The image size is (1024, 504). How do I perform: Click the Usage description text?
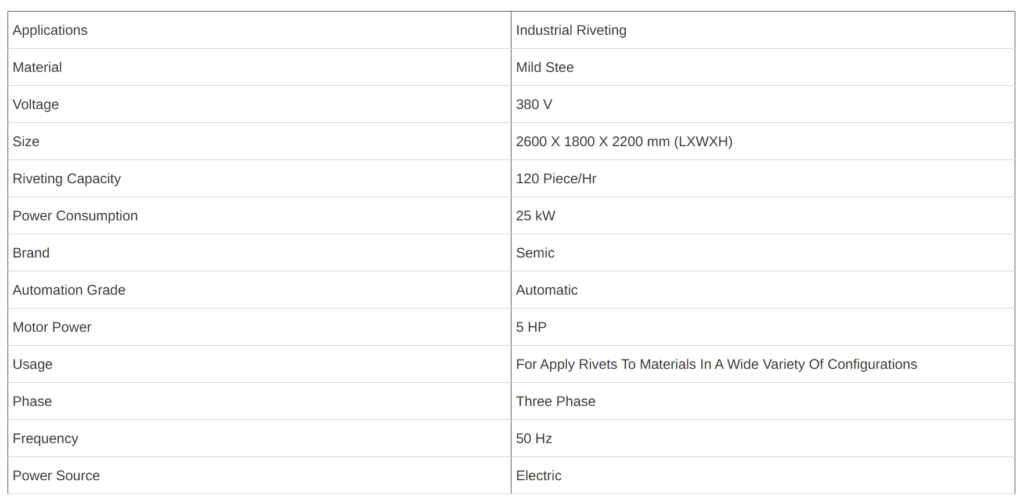pyautogui.click(x=716, y=364)
